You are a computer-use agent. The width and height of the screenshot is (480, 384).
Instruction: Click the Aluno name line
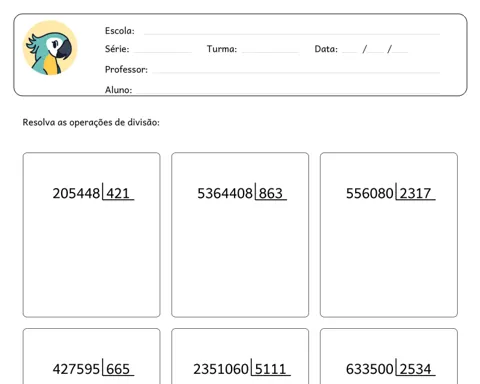tap(287, 92)
